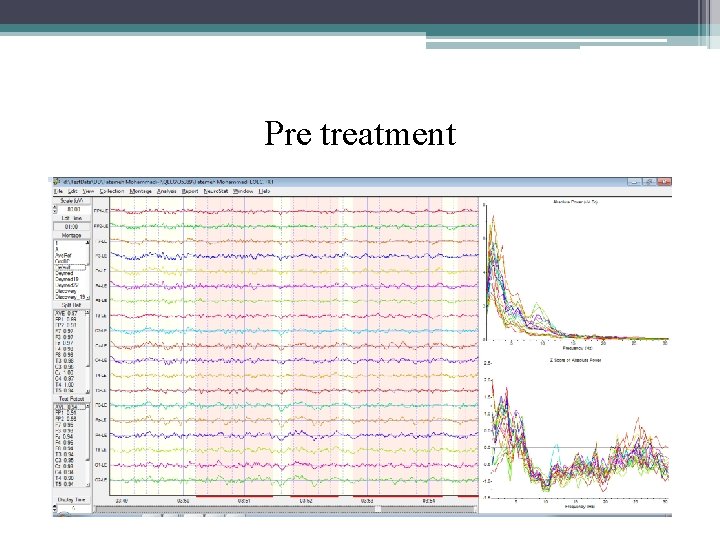Click the Z Score of Absolute Power plot
Viewport: 720px width, 540px height.
(x=576, y=433)
